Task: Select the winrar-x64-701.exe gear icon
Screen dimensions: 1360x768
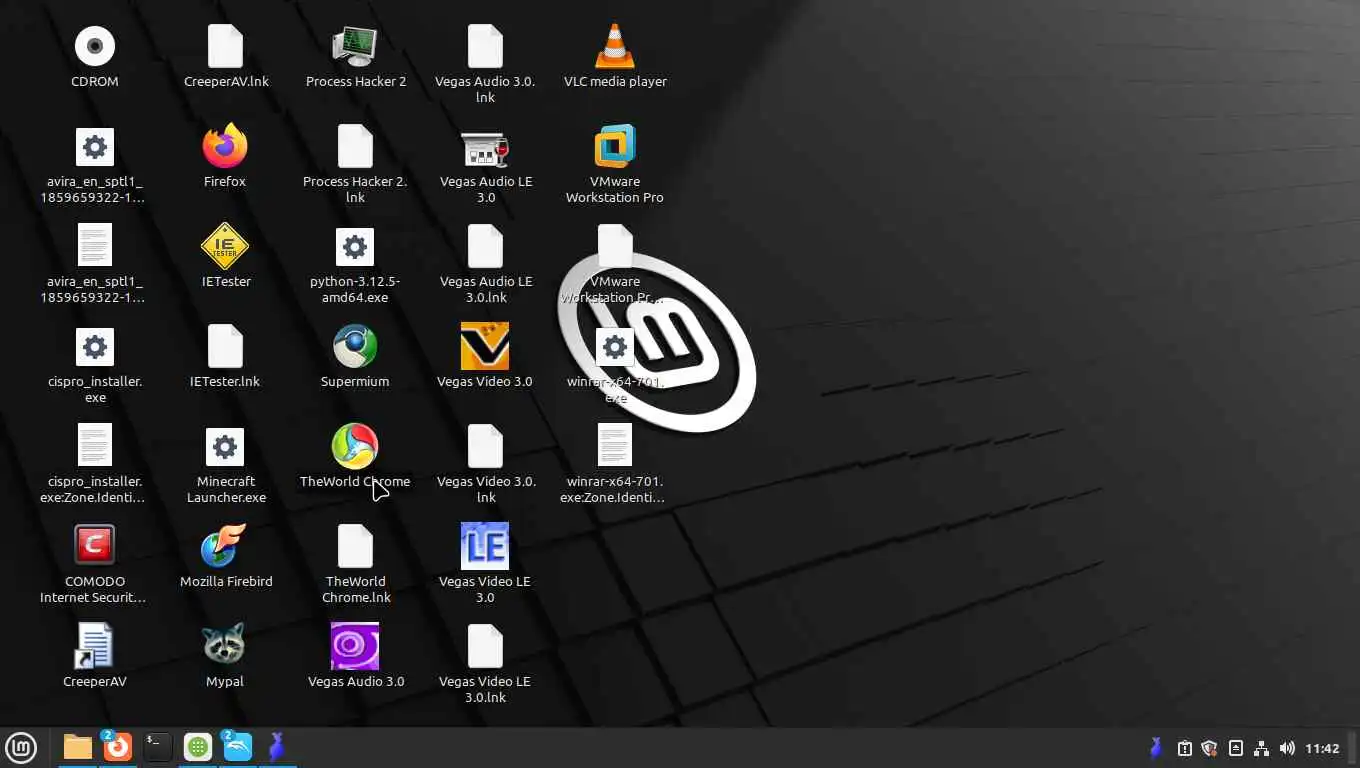Action: (x=615, y=347)
